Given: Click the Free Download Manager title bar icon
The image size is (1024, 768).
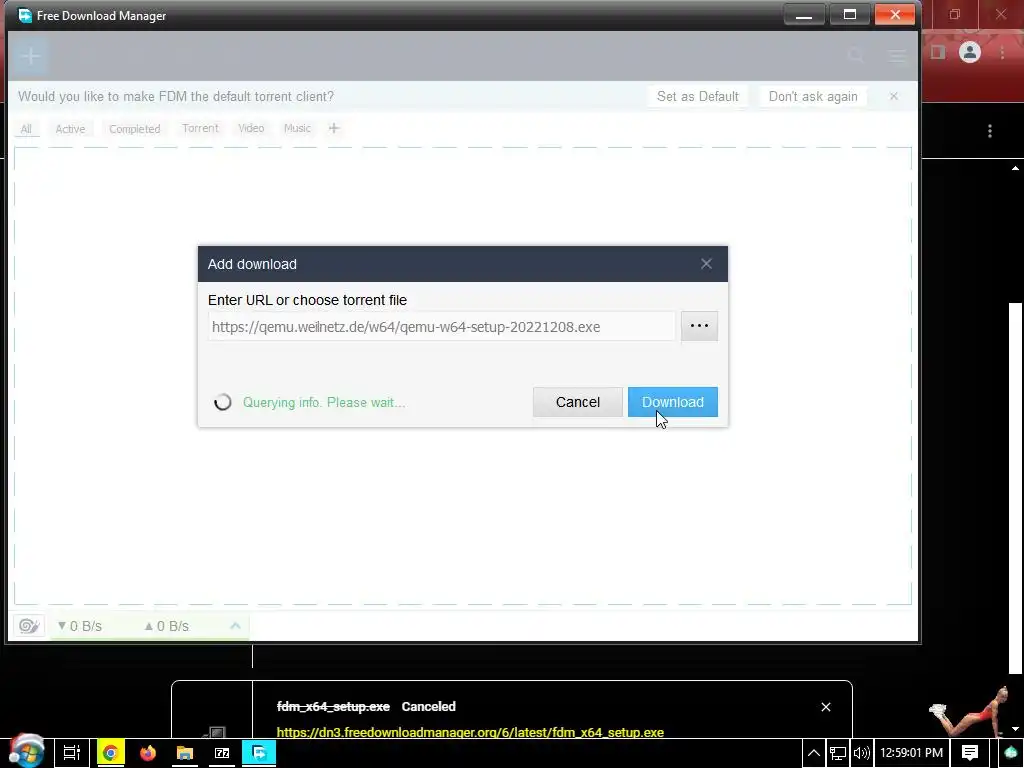Looking at the screenshot, I should 25,15.
